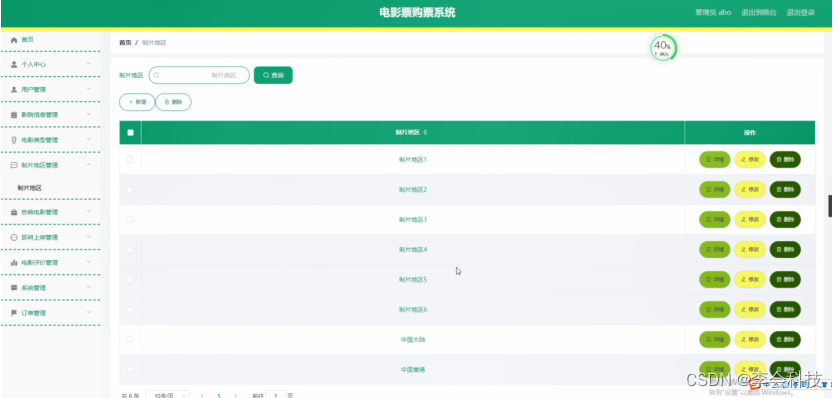Image resolution: width=838 pixels, height=398 pixels.
Task: Click the 电影评价管理 bar chart icon
Action: point(14,262)
